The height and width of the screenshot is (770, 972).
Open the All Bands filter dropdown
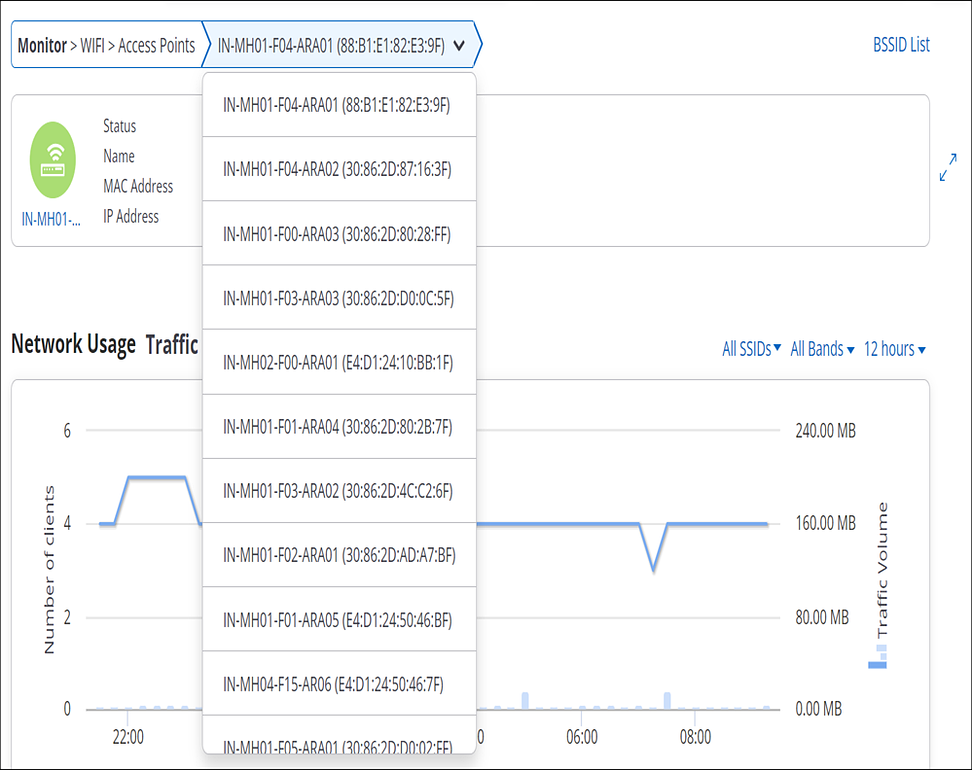[822, 349]
